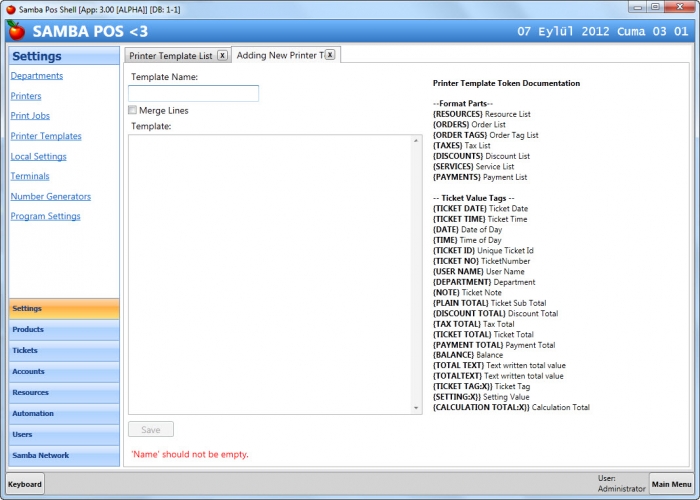Focus the Template Name input field
Image resolution: width=700 pixels, height=500 pixels.
click(x=193, y=93)
